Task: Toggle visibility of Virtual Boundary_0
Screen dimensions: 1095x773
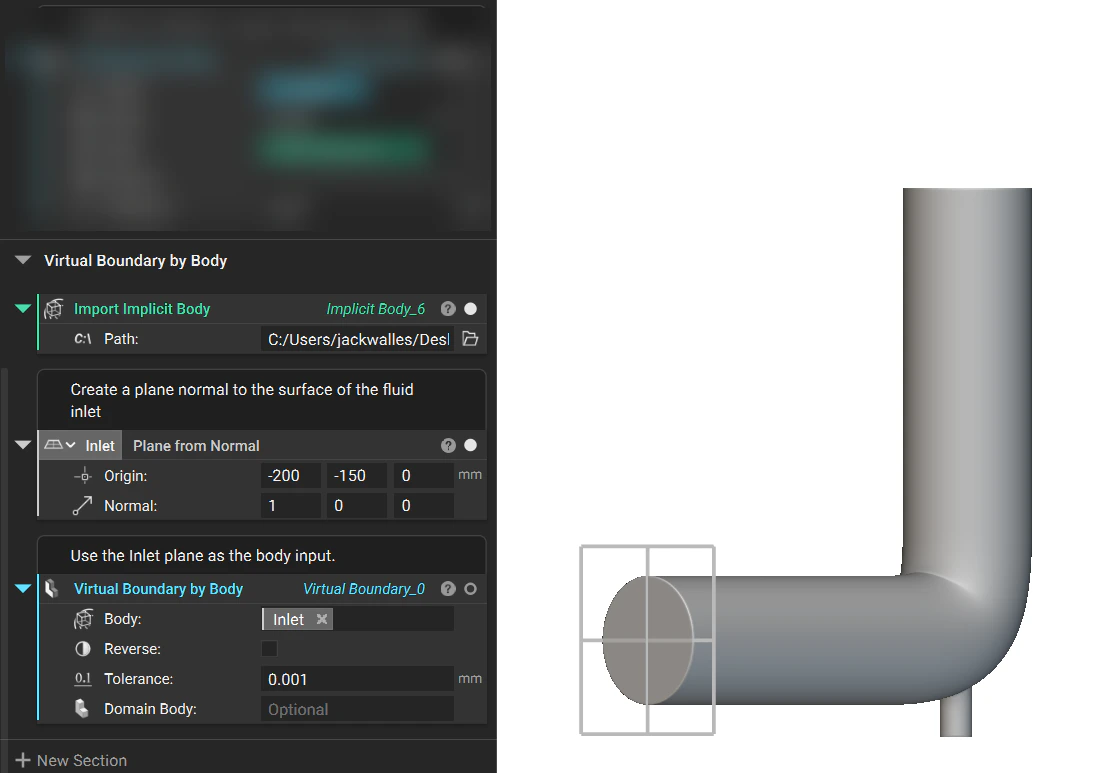Action: tap(470, 589)
